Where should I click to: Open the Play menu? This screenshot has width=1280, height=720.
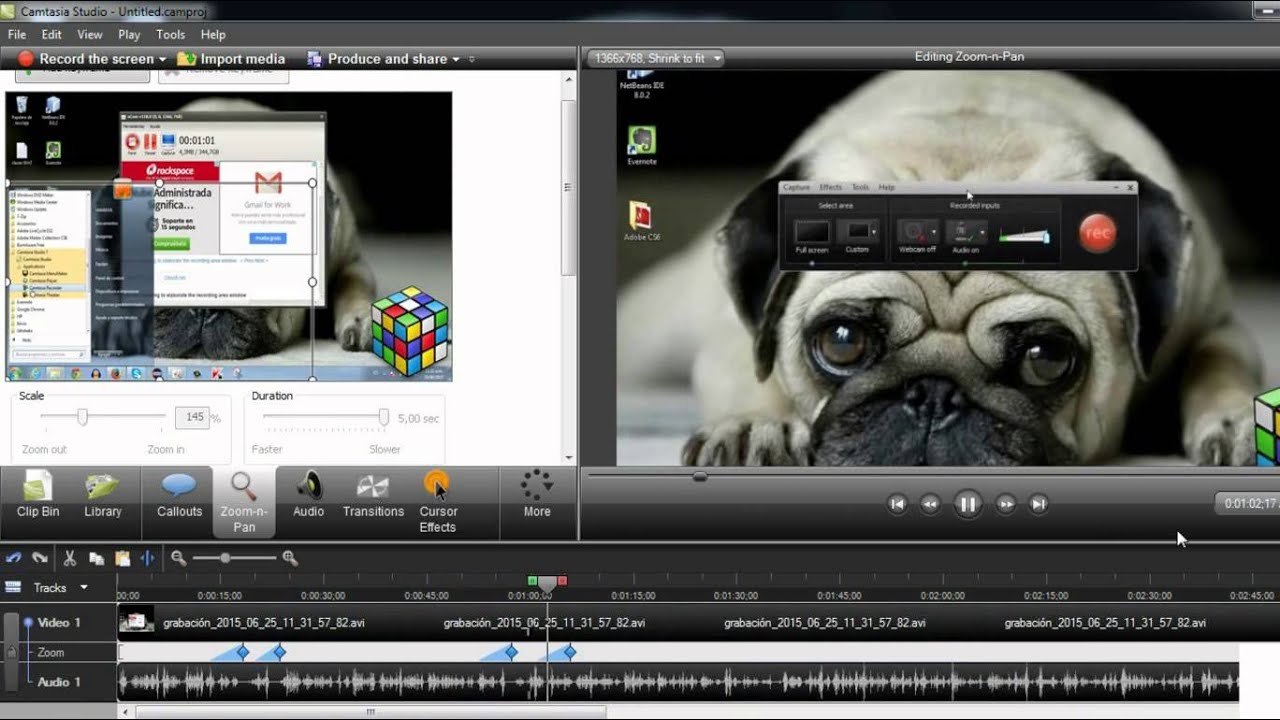click(x=129, y=34)
